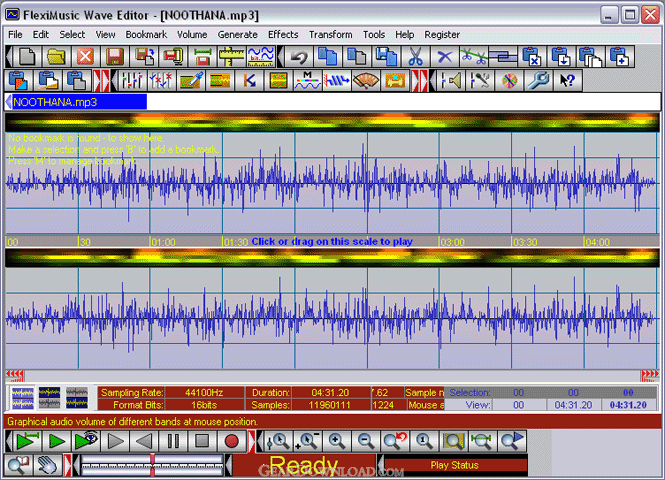Click the zoom 1:1 magnifier icon

[424, 441]
